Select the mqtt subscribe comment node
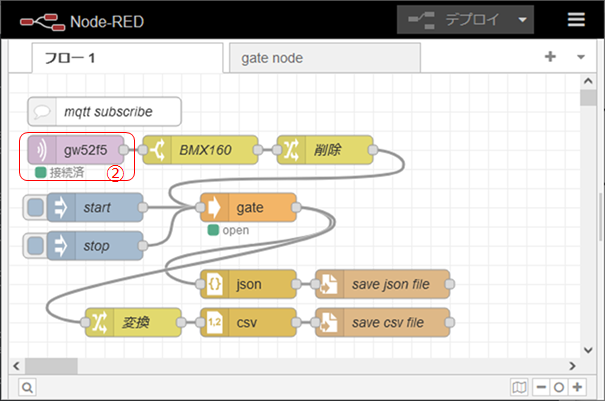605x401 pixels. (105, 111)
